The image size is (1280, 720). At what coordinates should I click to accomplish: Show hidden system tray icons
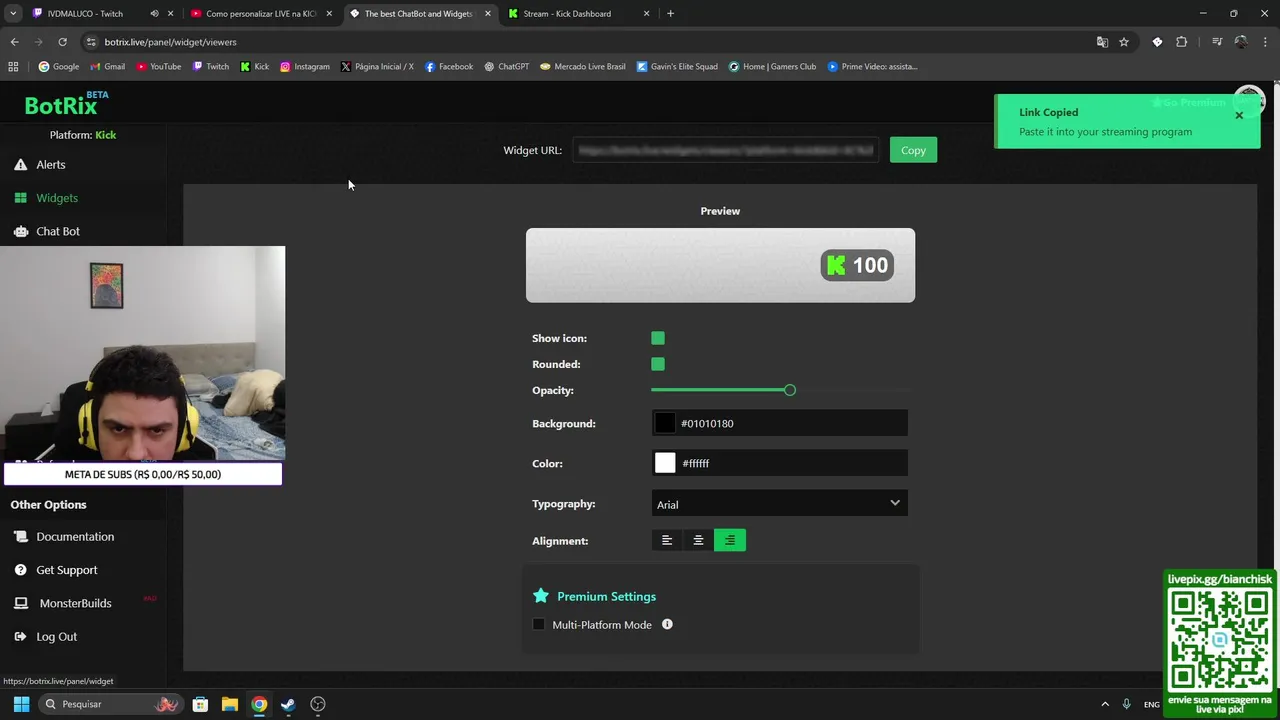tap(1105, 704)
